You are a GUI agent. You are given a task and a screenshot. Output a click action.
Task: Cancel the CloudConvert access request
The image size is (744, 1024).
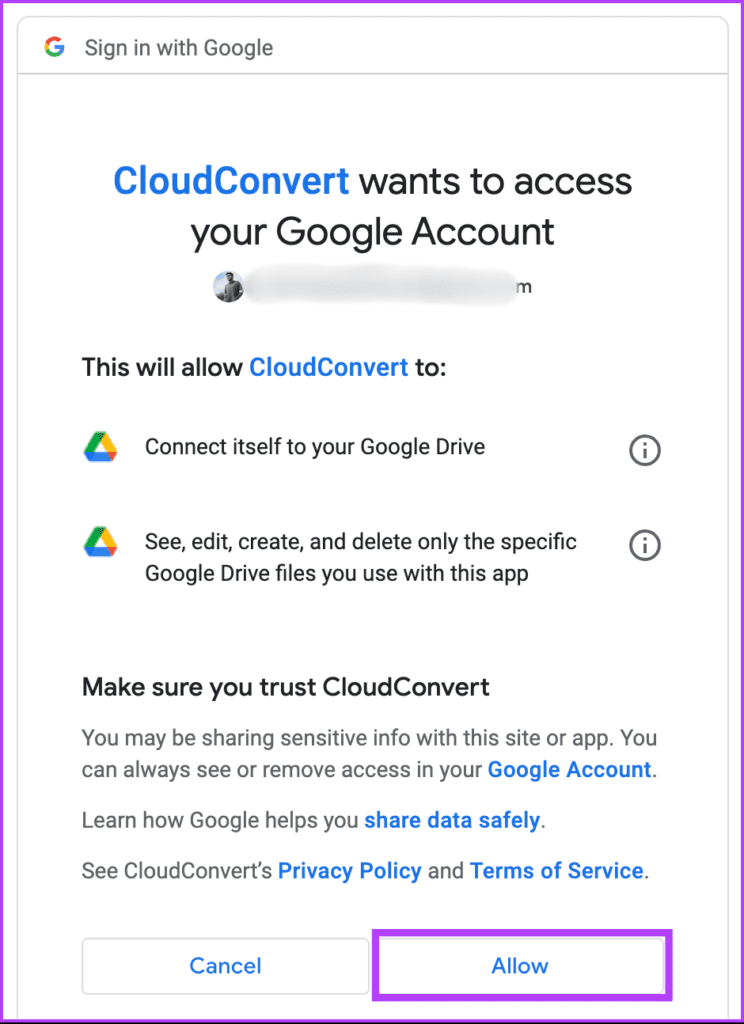[x=225, y=966]
